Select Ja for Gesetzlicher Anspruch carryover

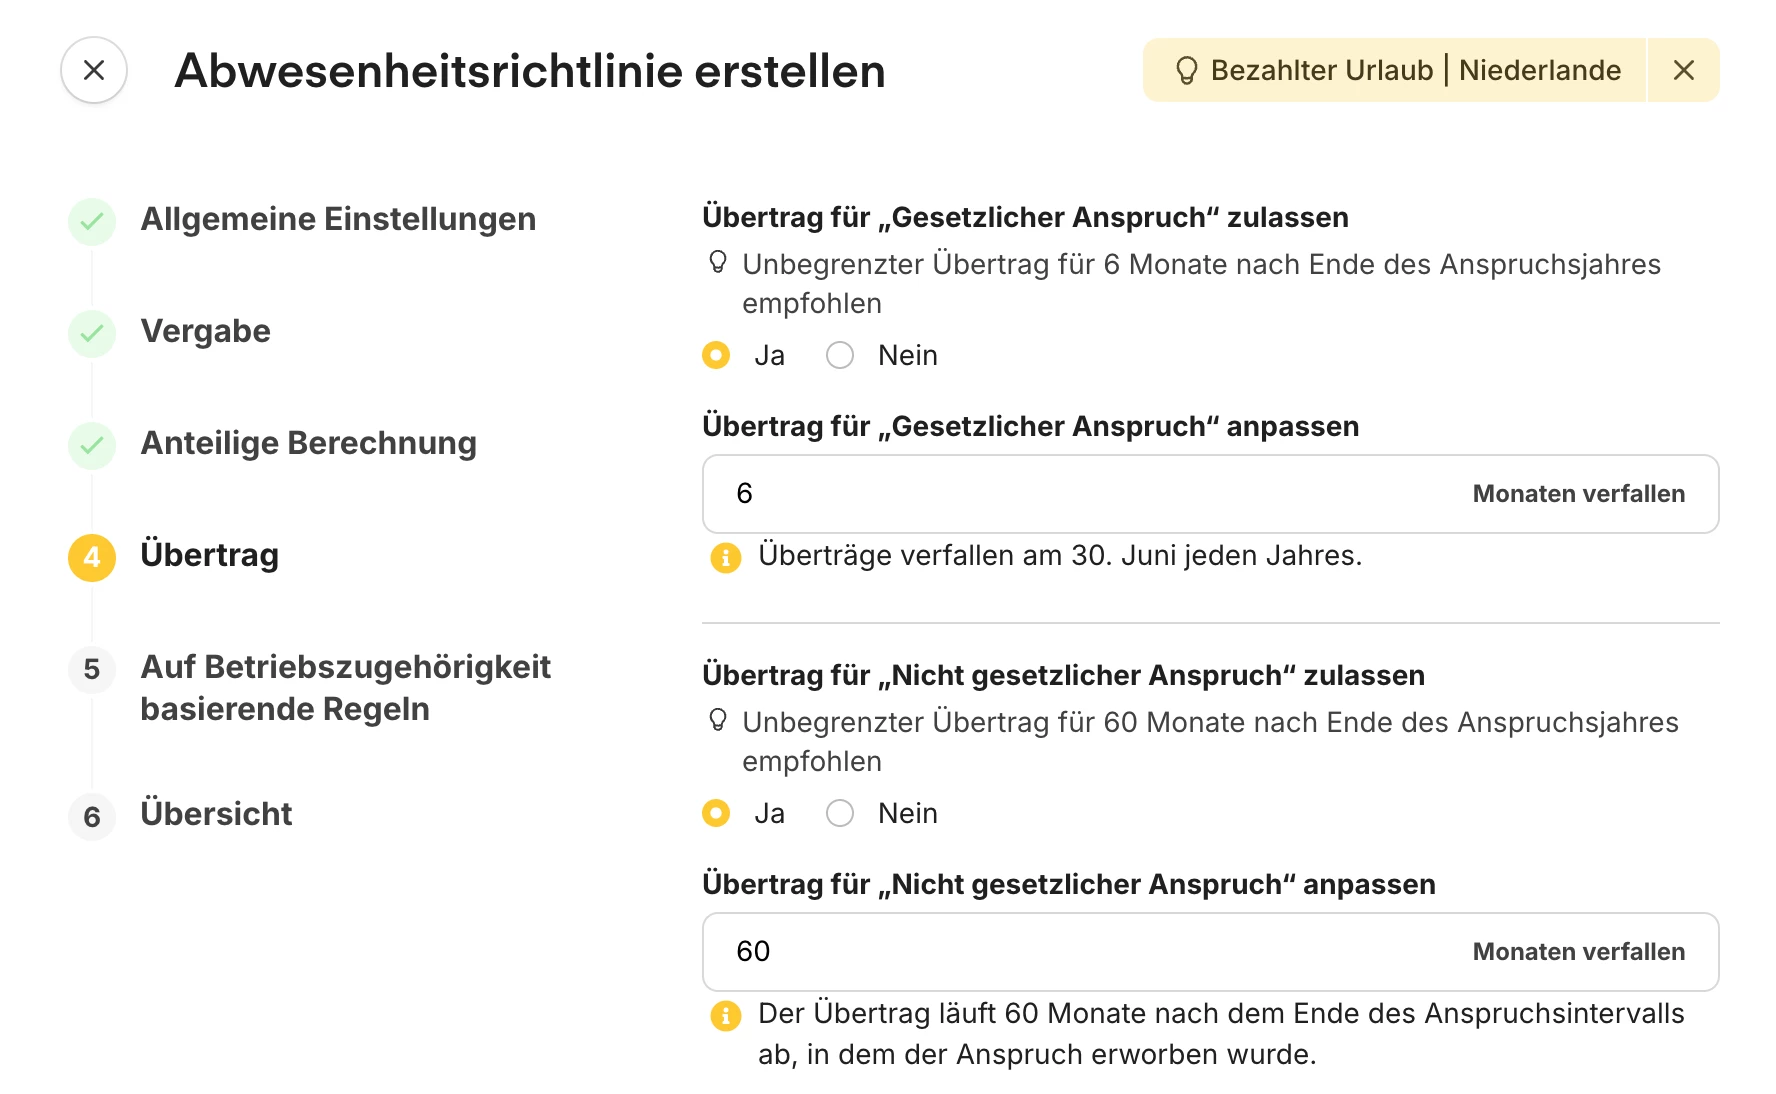point(716,355)
